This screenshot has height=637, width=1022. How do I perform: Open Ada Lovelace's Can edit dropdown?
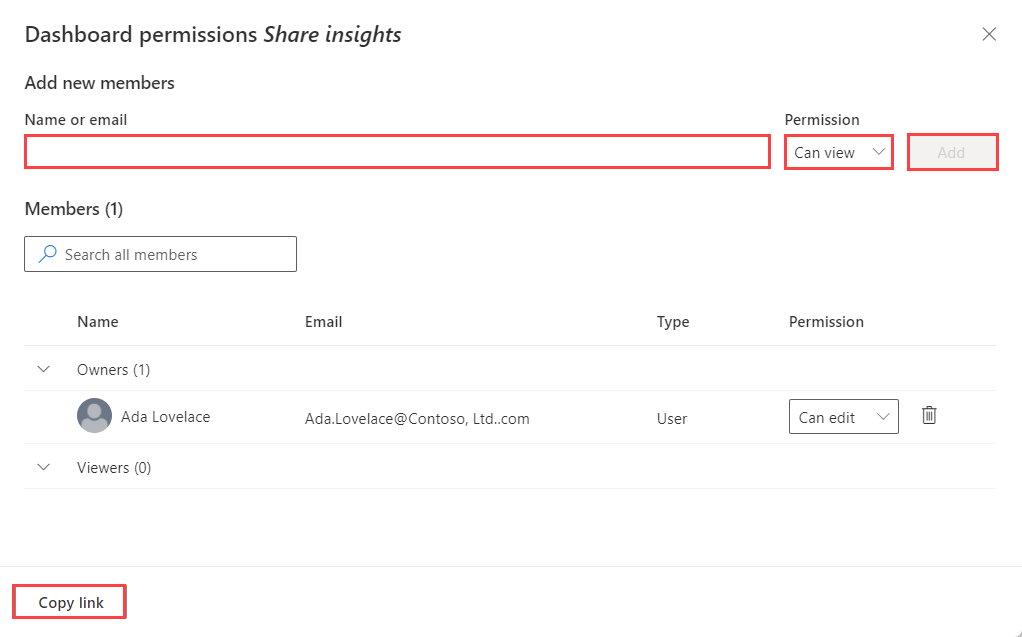click(843, 417)
